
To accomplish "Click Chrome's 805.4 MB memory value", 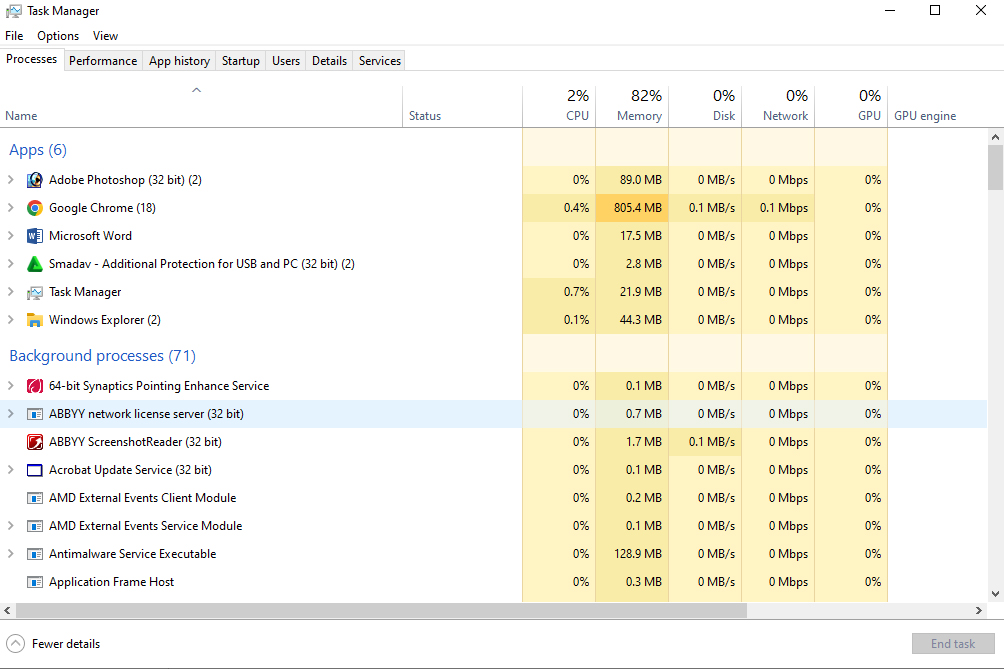I will (x=637, y=208).
